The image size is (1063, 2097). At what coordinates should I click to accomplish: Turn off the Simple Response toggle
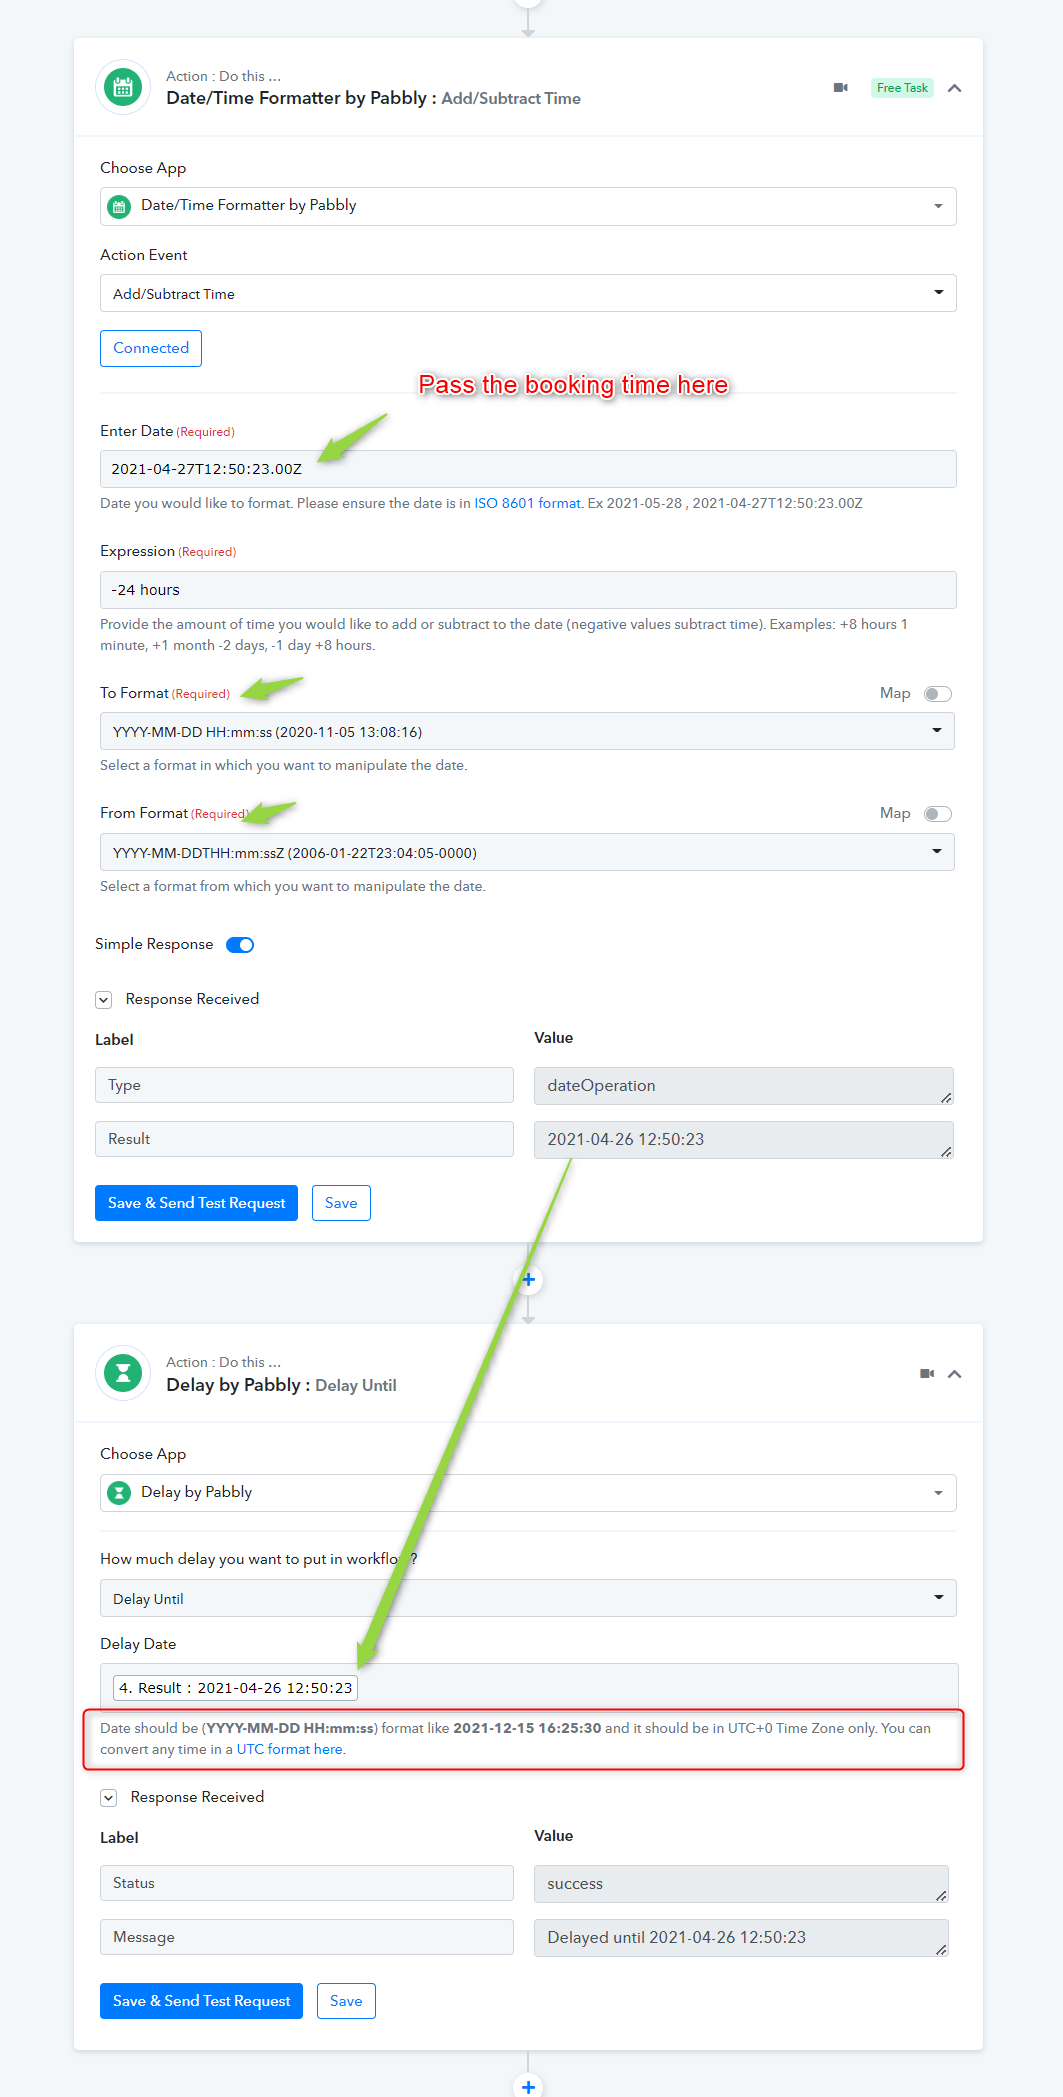(240, 945)
